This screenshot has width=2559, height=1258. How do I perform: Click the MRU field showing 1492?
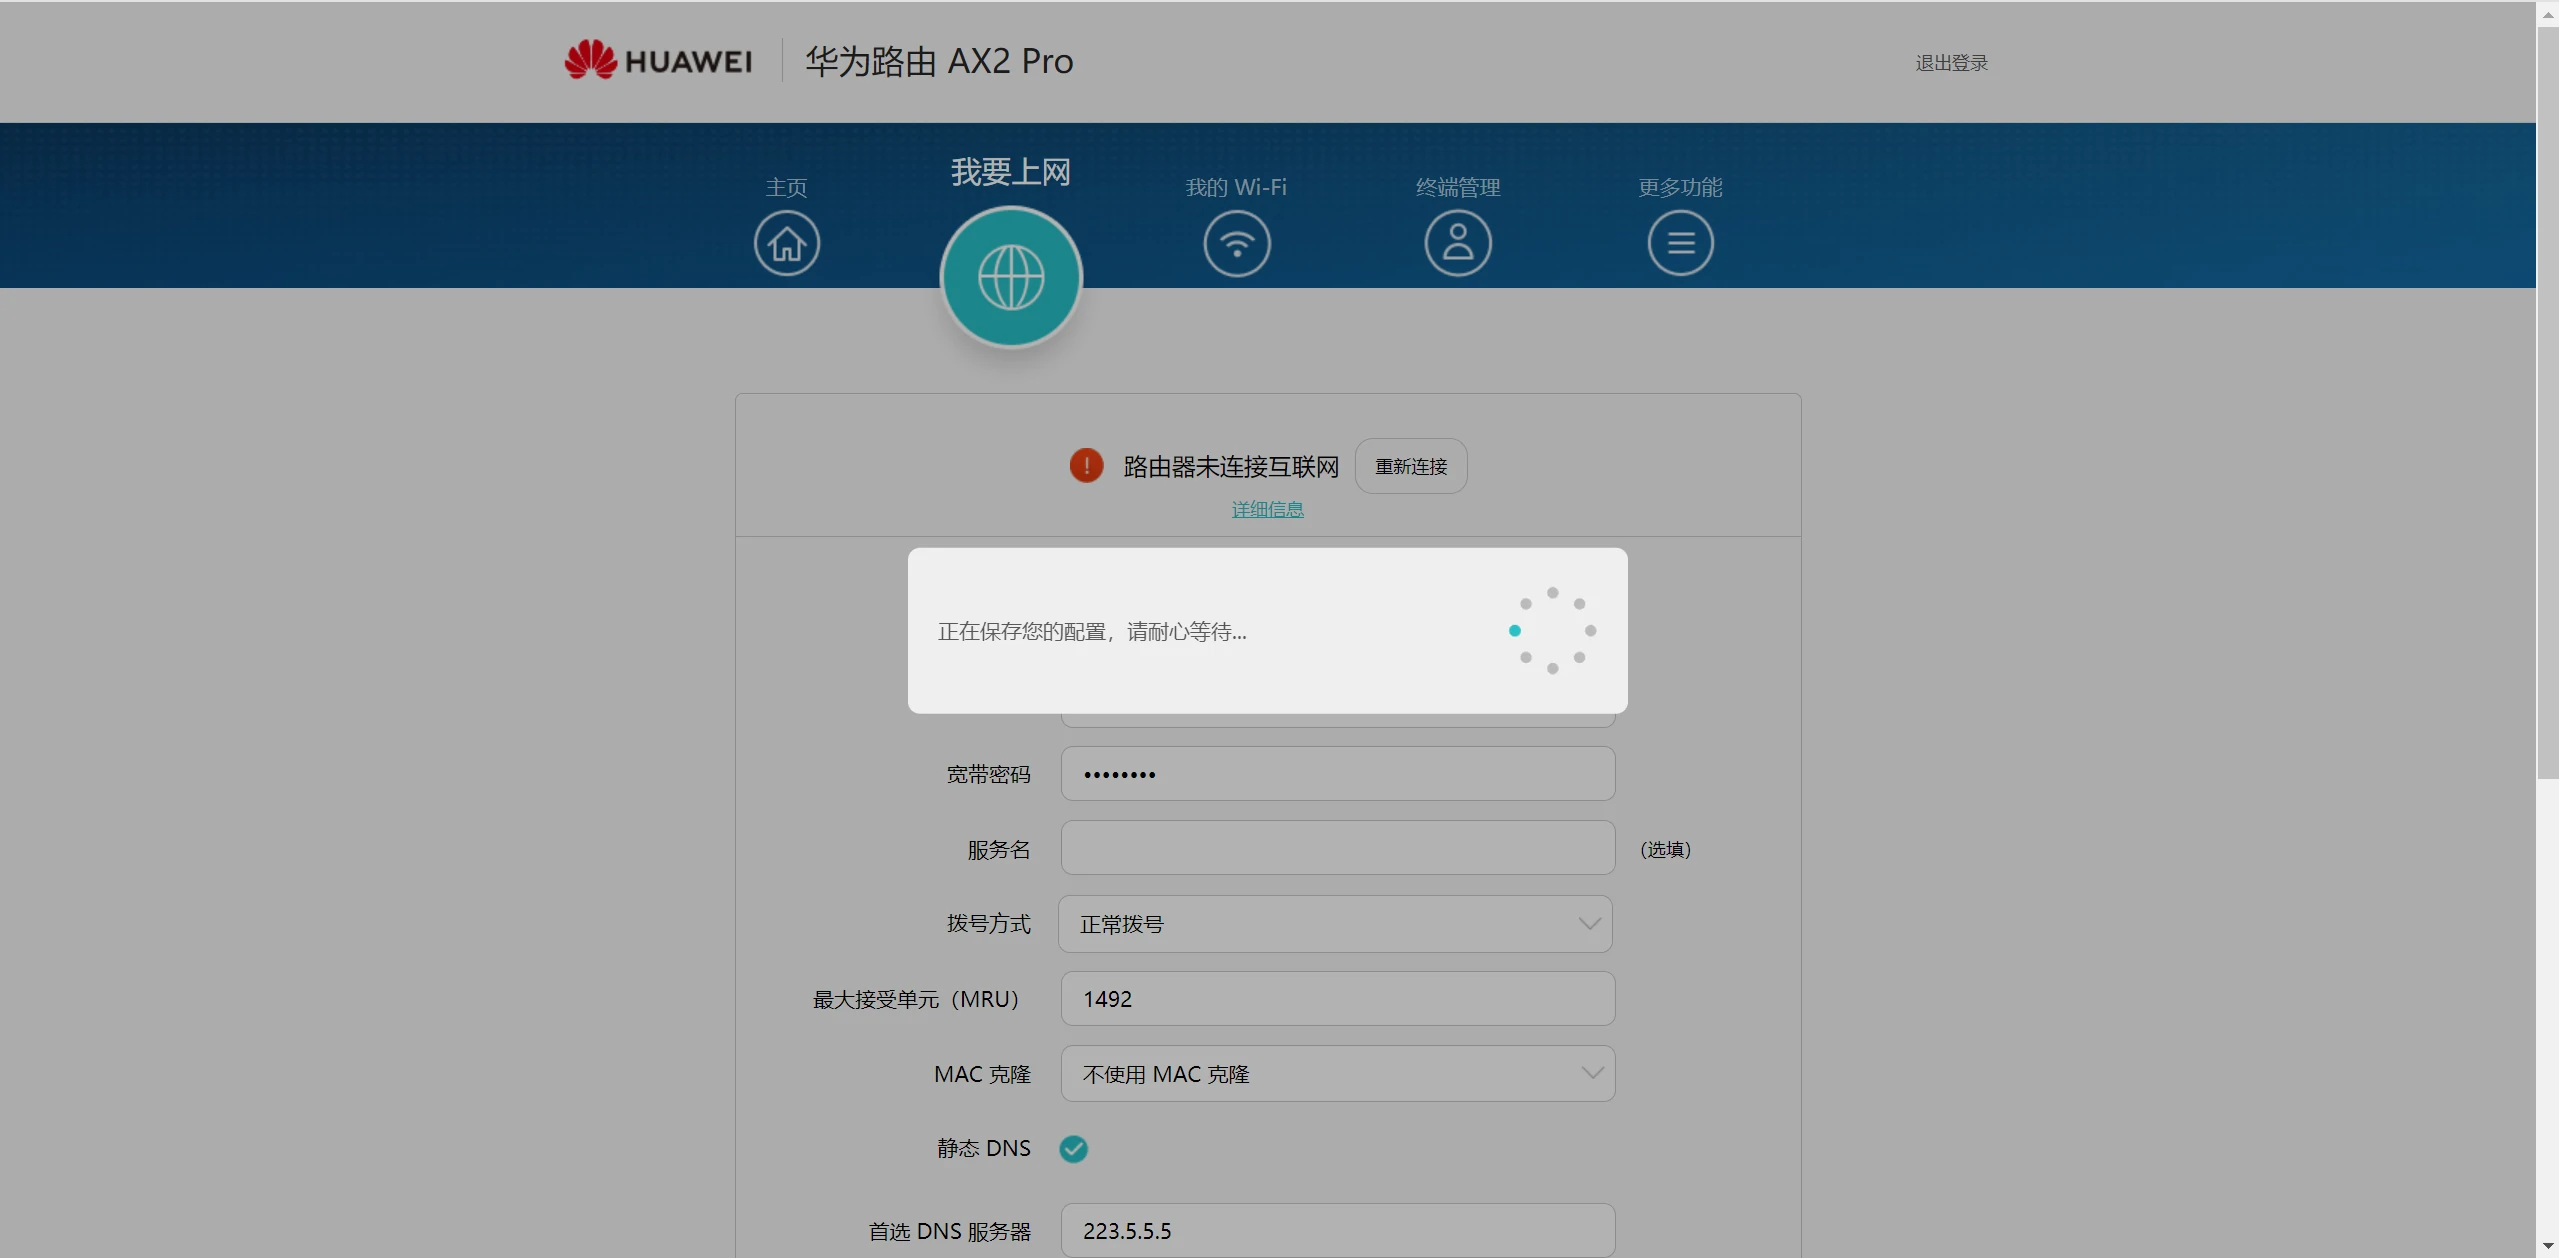tap(1337, 999)
